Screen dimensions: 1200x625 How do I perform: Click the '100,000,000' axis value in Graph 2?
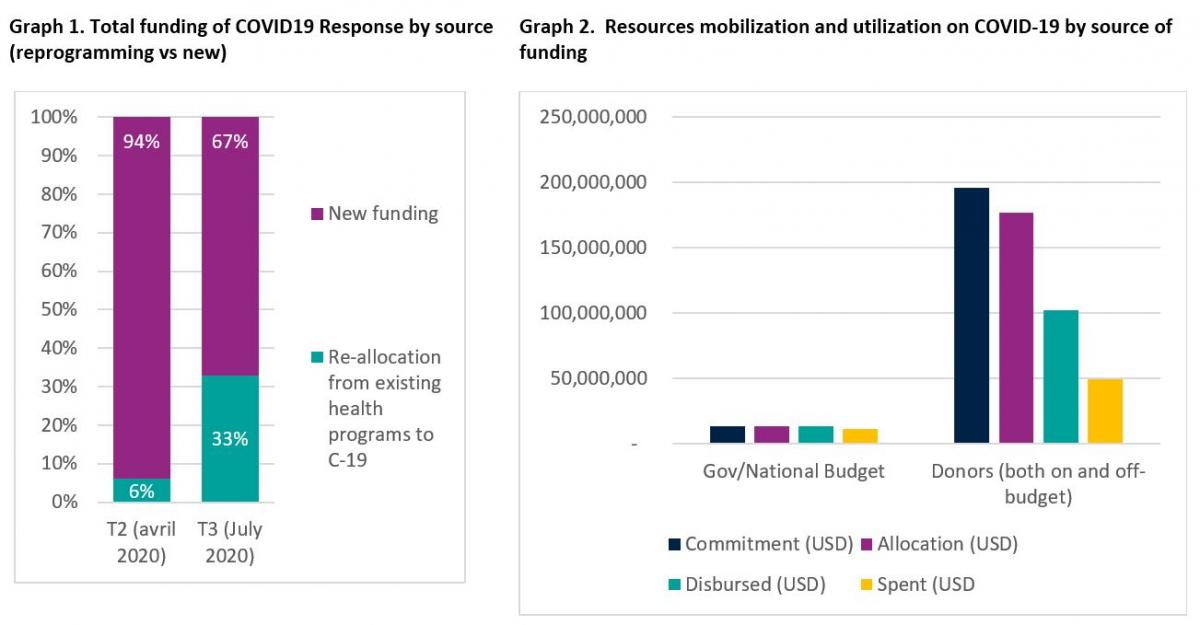(593, 313)
